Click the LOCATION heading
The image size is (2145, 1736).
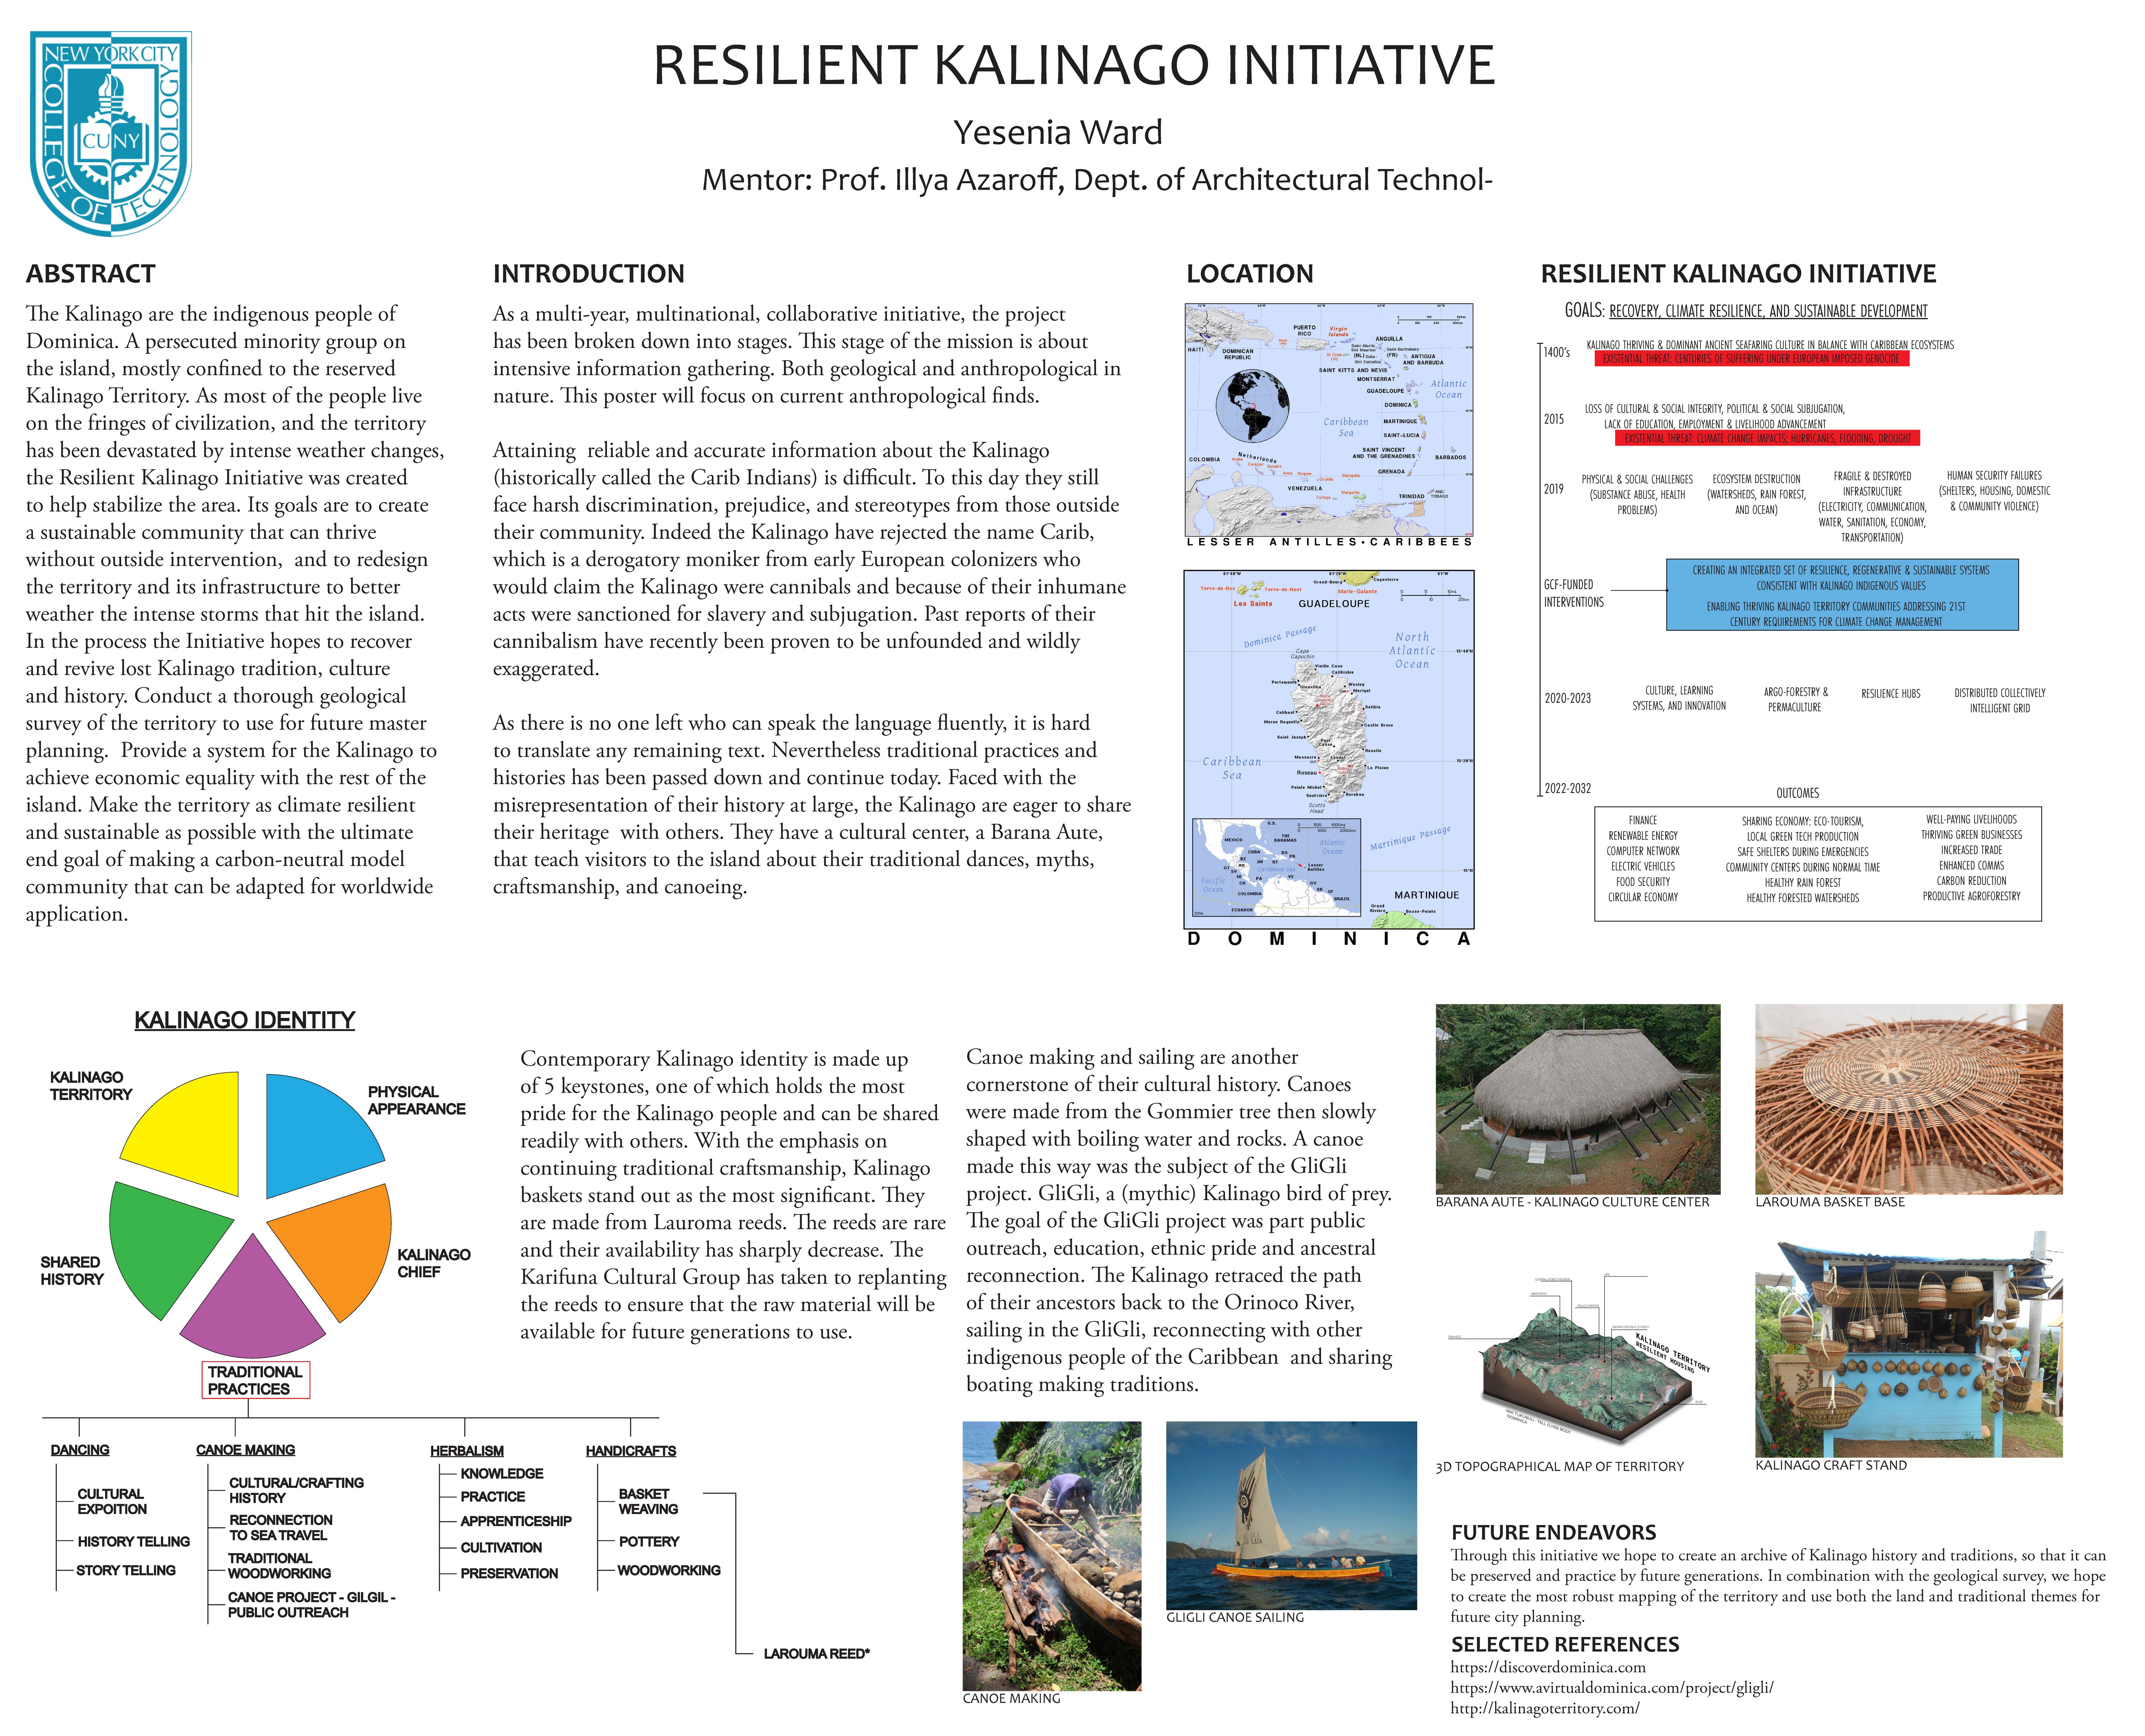[1250, 274]
